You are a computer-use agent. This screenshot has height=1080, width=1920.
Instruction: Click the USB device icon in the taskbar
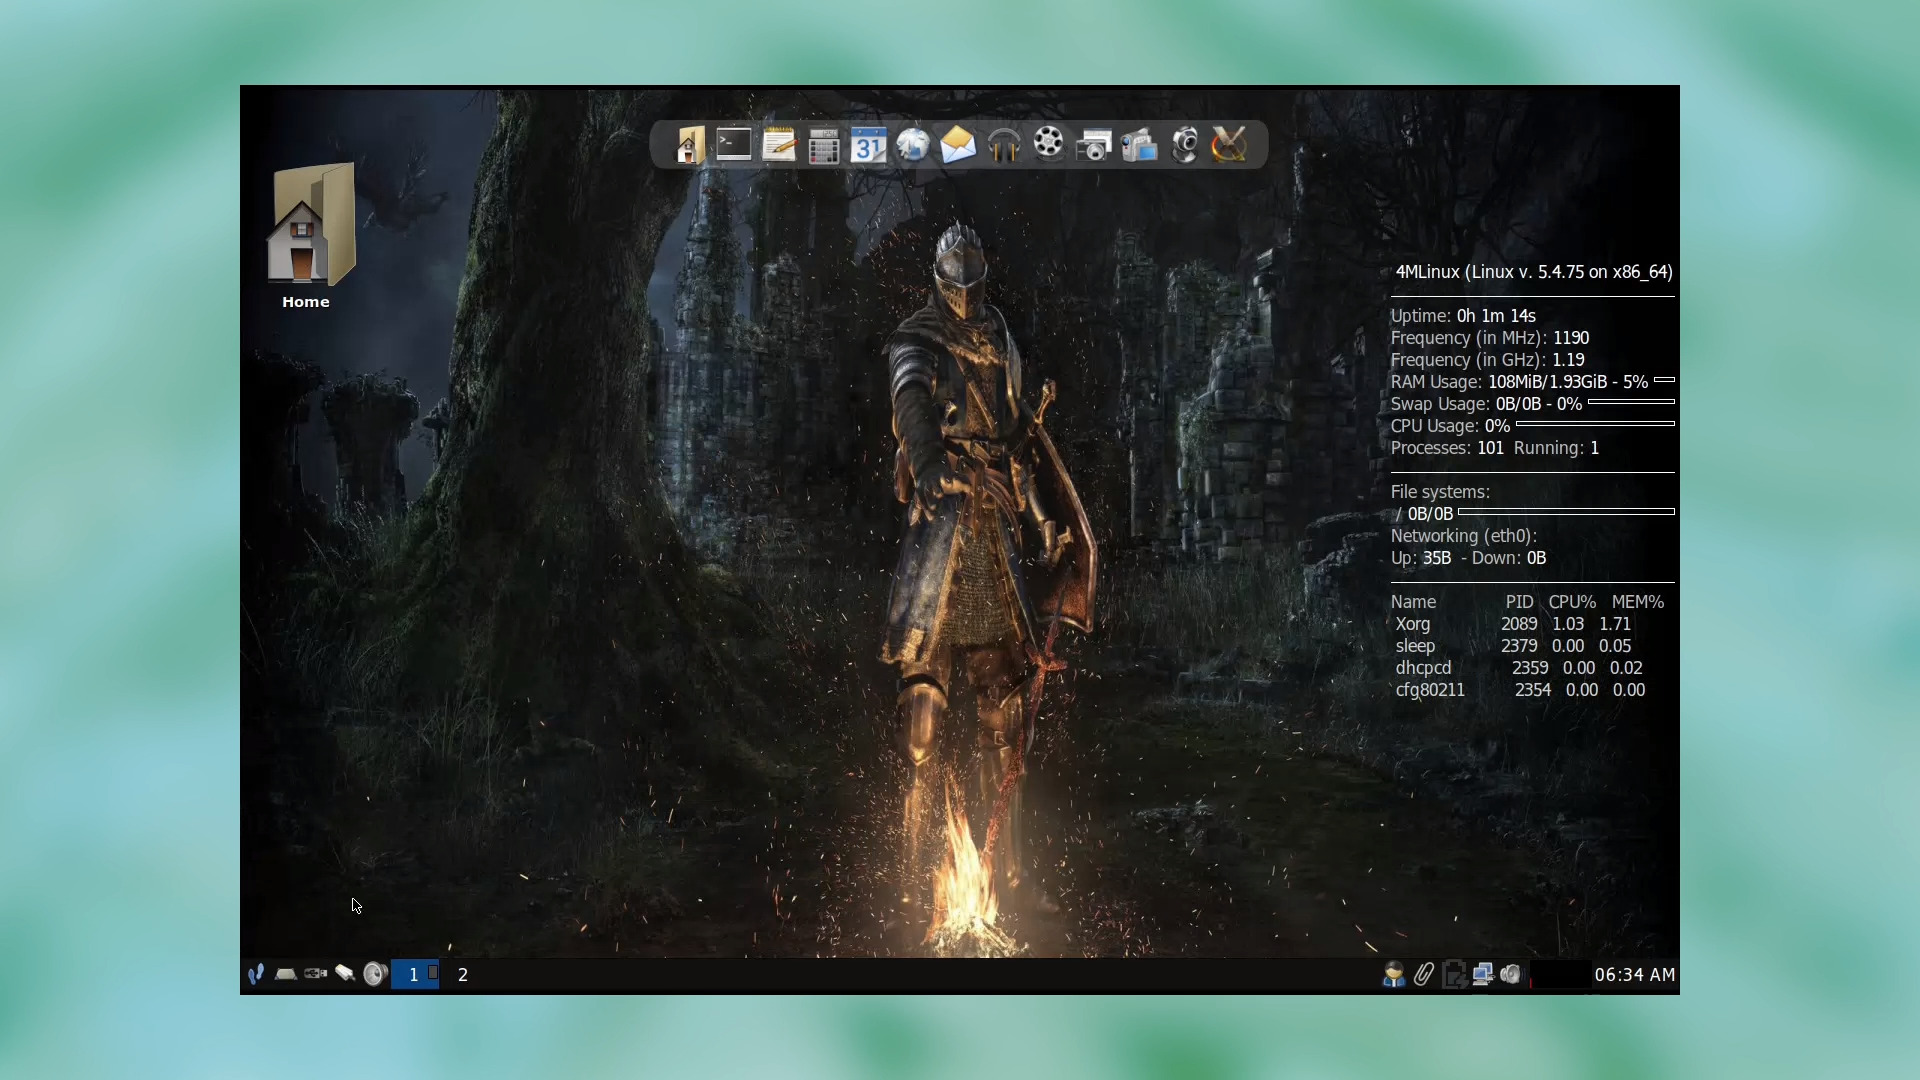point(315,974)
